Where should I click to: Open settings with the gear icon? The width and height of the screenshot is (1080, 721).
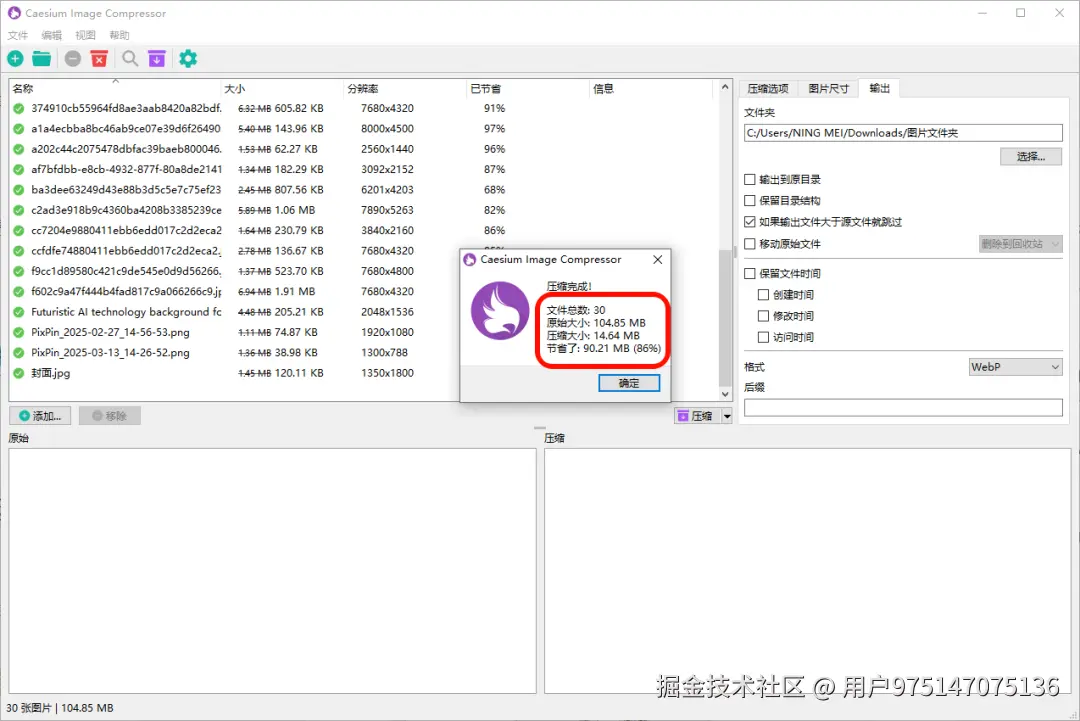188,59
